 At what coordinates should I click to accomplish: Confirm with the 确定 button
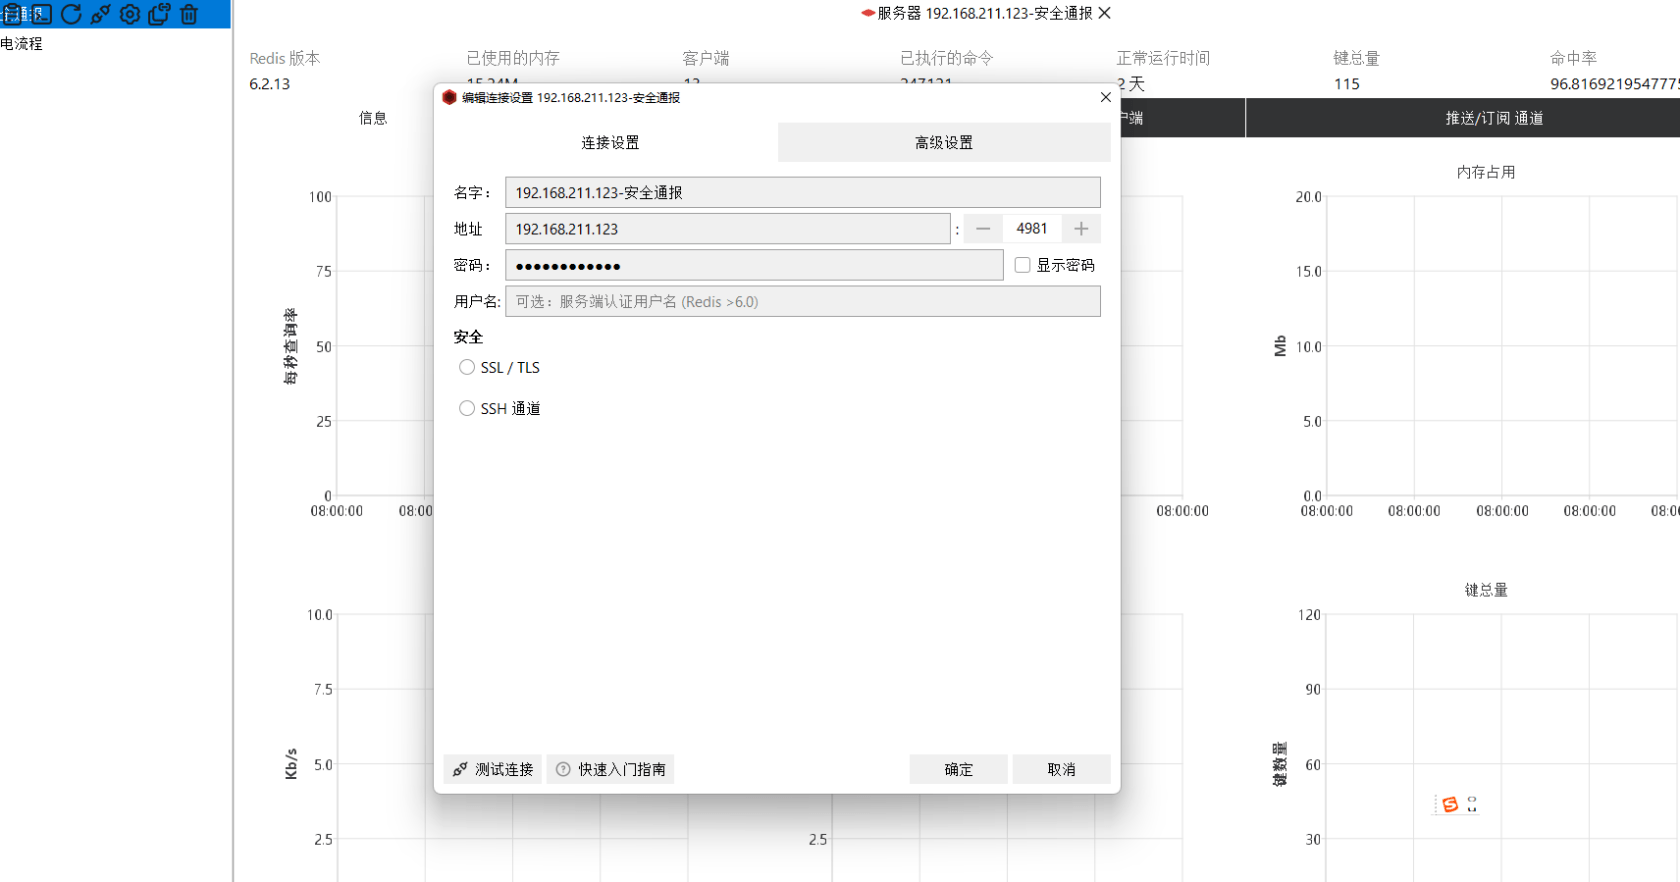pos(958,769)
